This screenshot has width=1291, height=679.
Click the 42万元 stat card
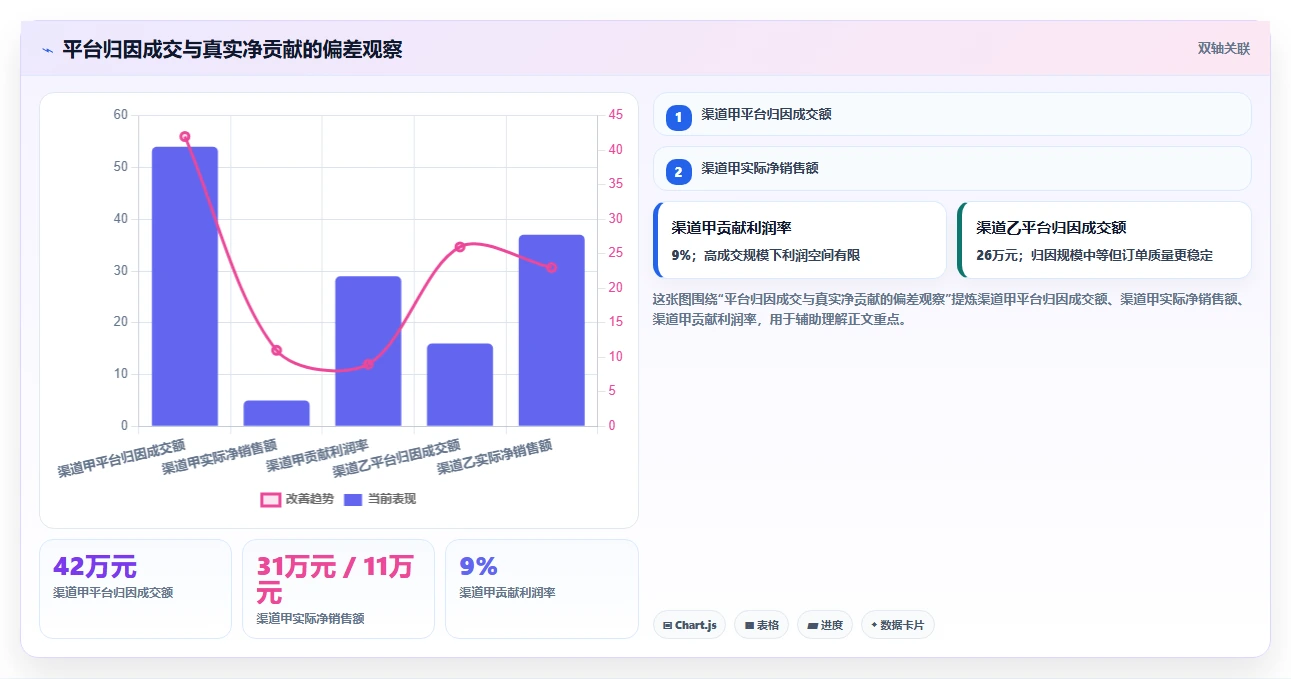[135, 588]
